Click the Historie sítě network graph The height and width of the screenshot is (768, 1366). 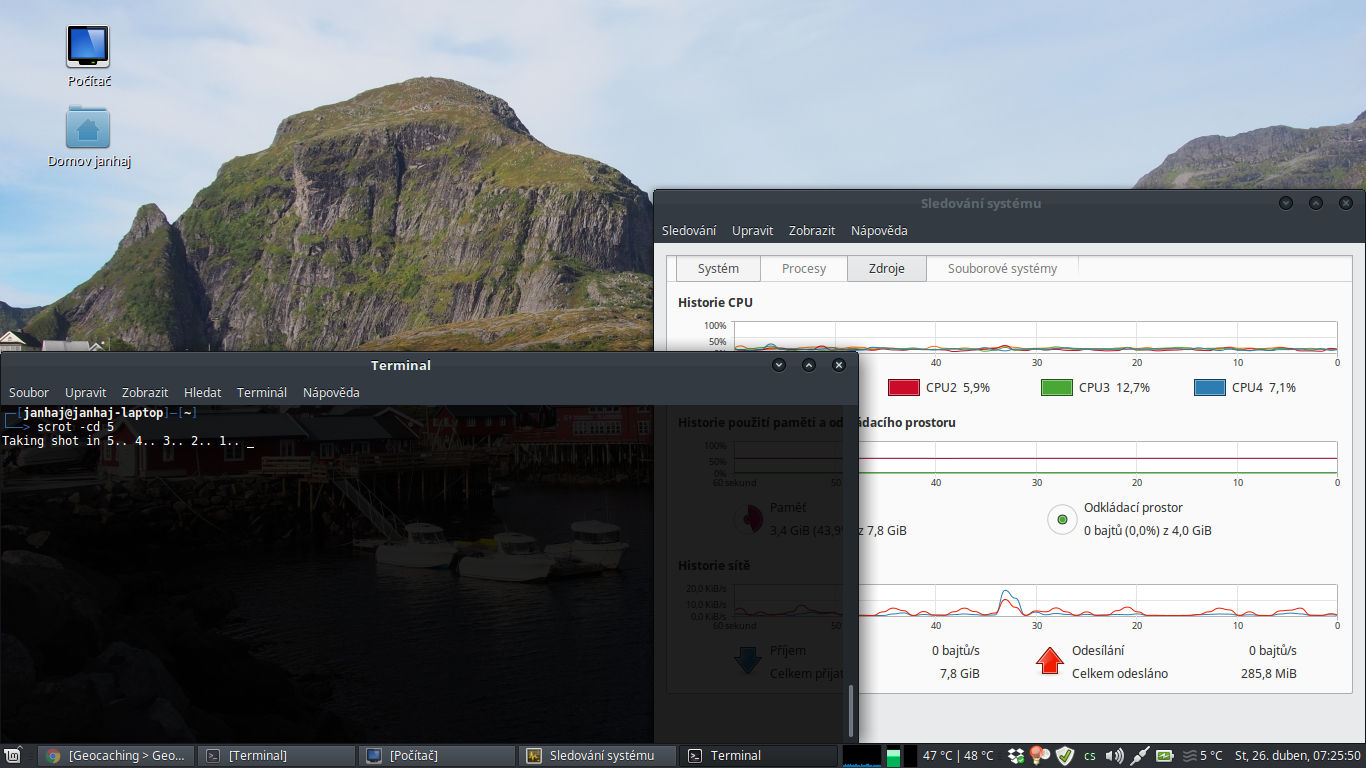(x=1035, y=600)
